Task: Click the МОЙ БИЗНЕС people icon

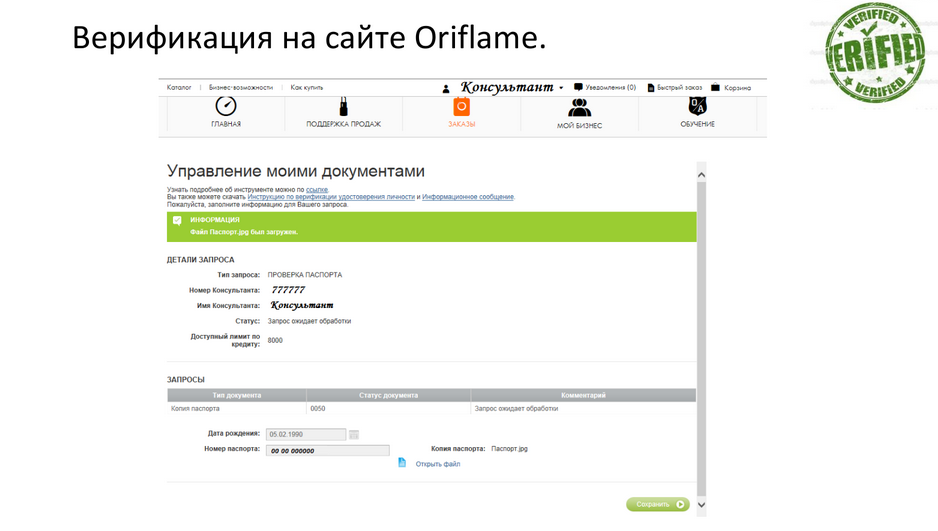Action: tap(579, 108)
